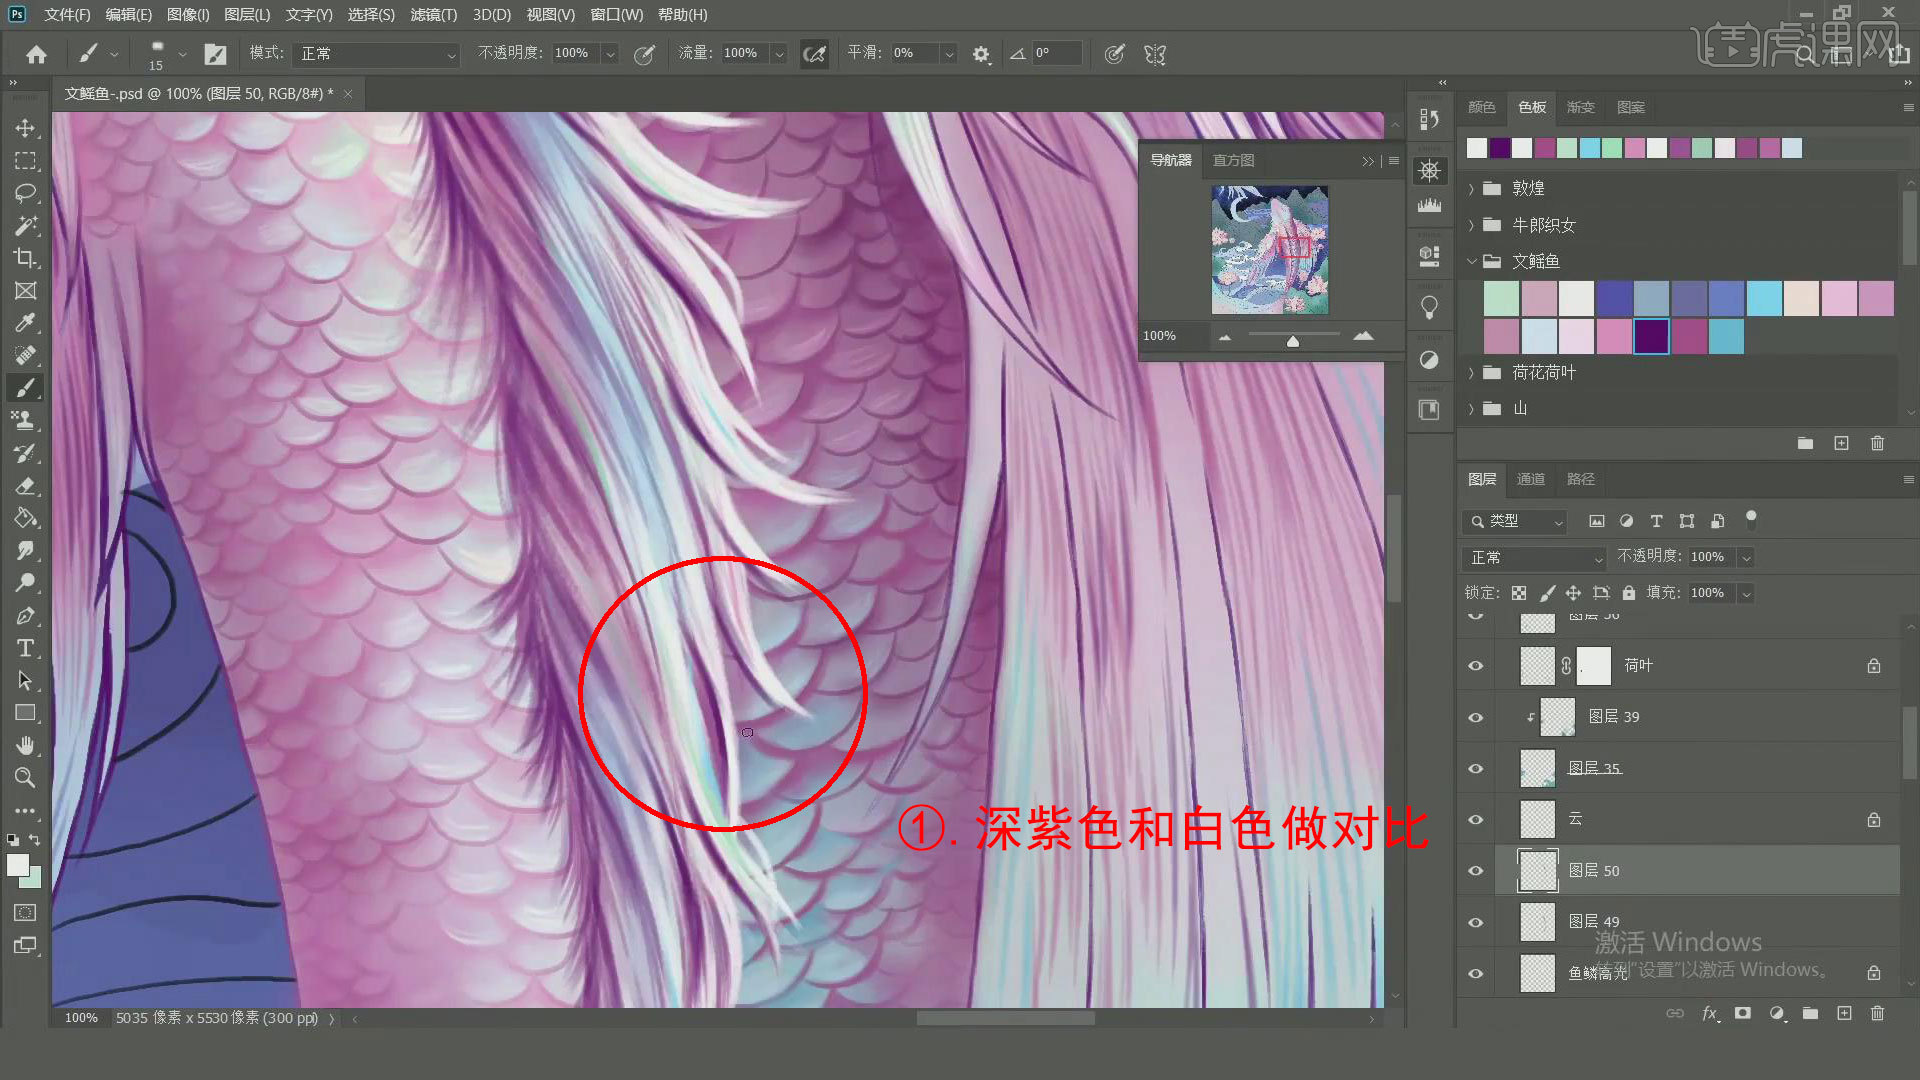Collapse the 文鳐鱼 swatch folder

point(1471,261)
